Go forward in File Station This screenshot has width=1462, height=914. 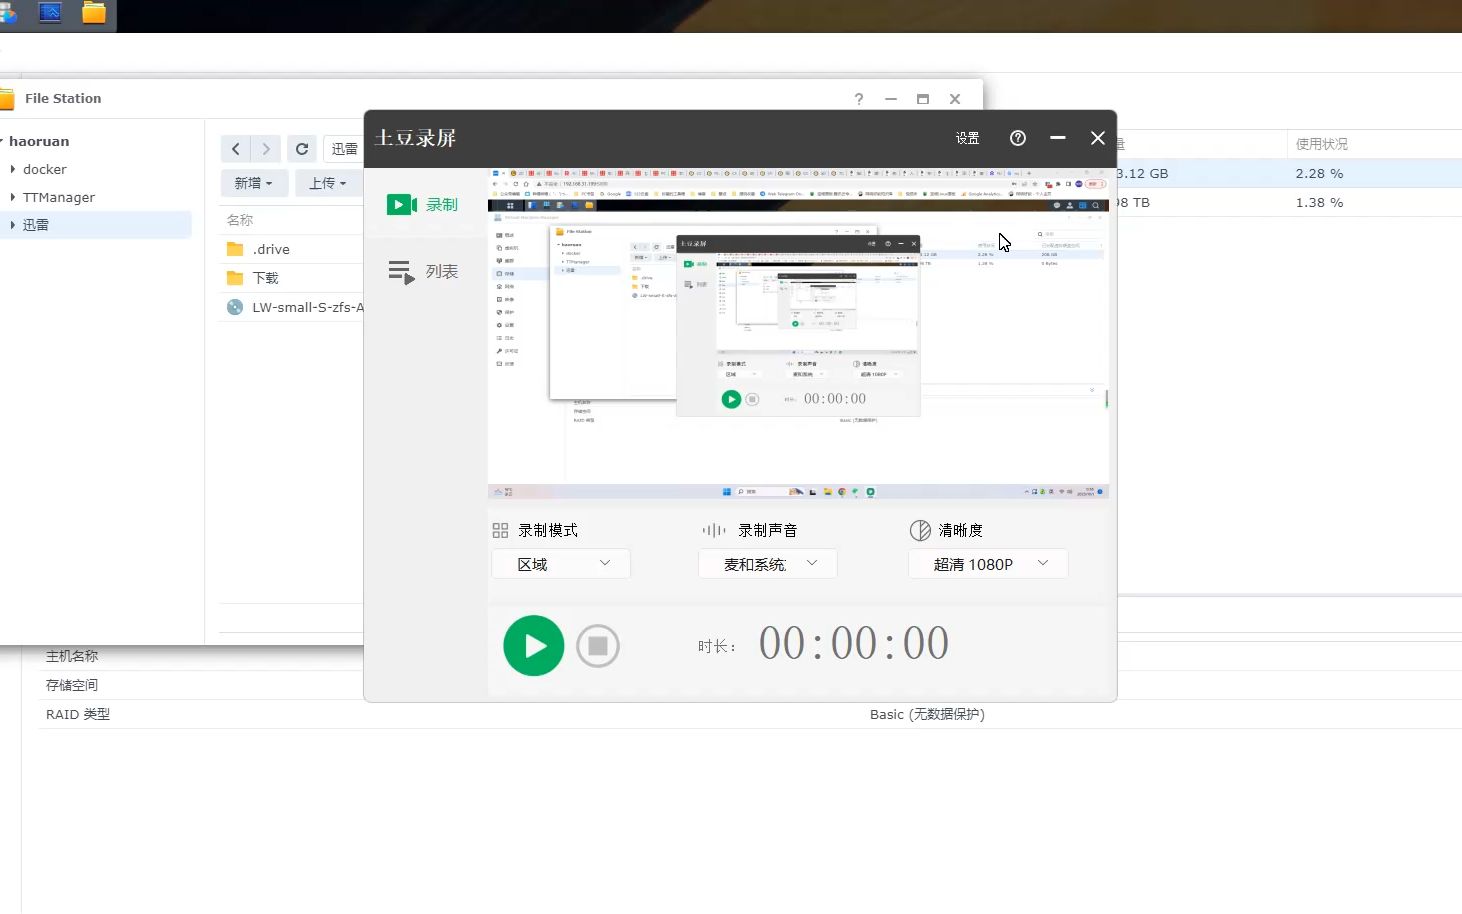[266, 149]
